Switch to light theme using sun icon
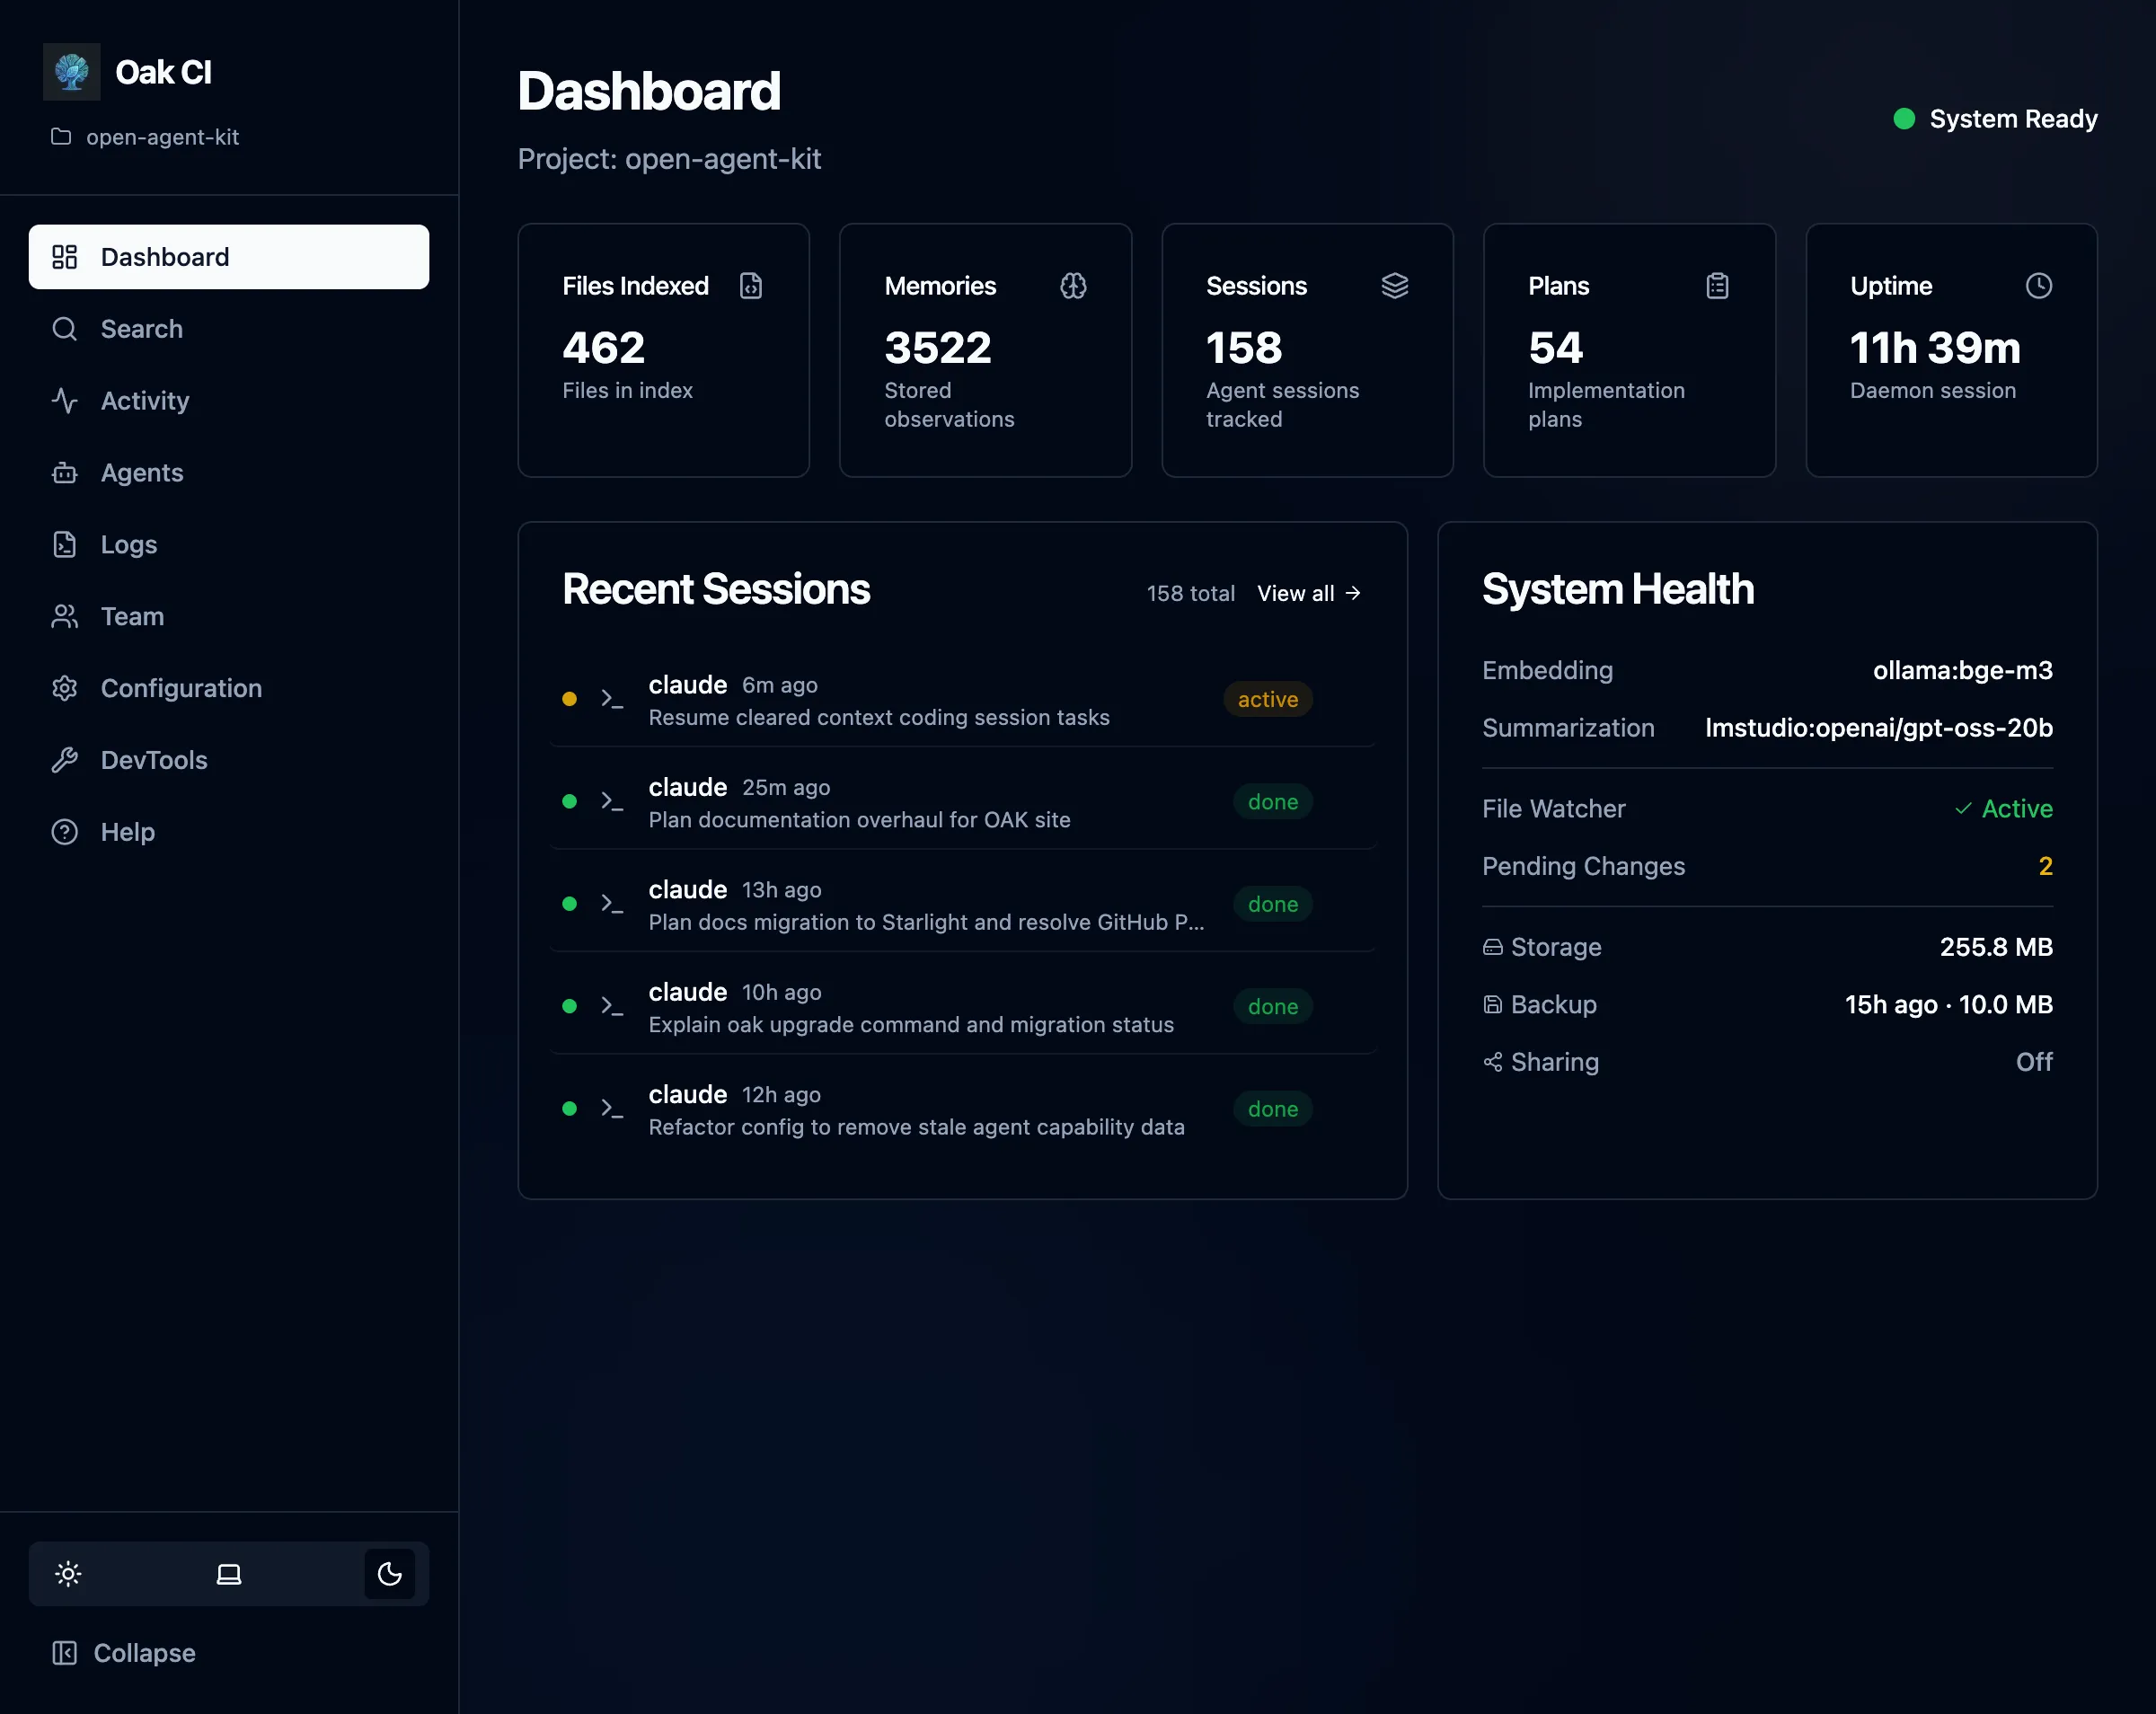The height and width of the screenshot is (1714, 2156). 67,1573
